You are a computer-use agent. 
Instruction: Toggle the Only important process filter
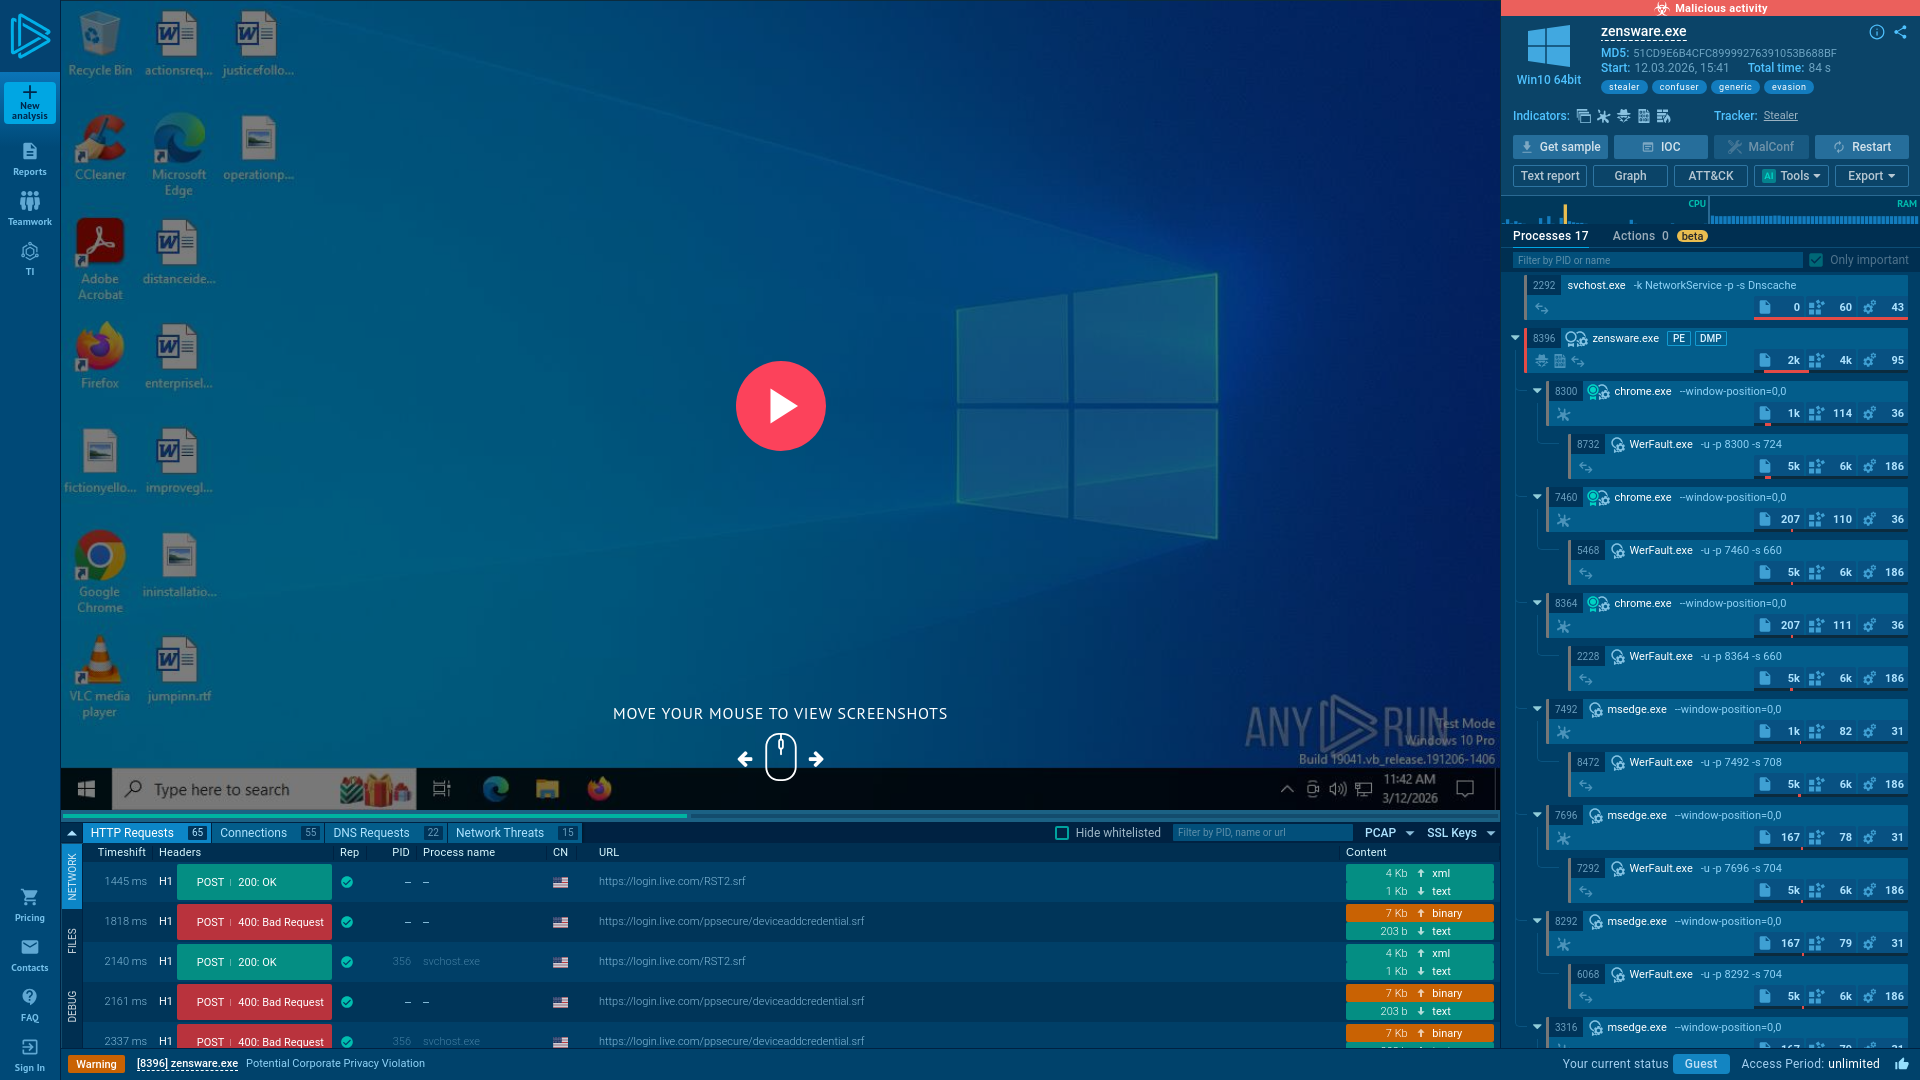[x=1817, y=260]
